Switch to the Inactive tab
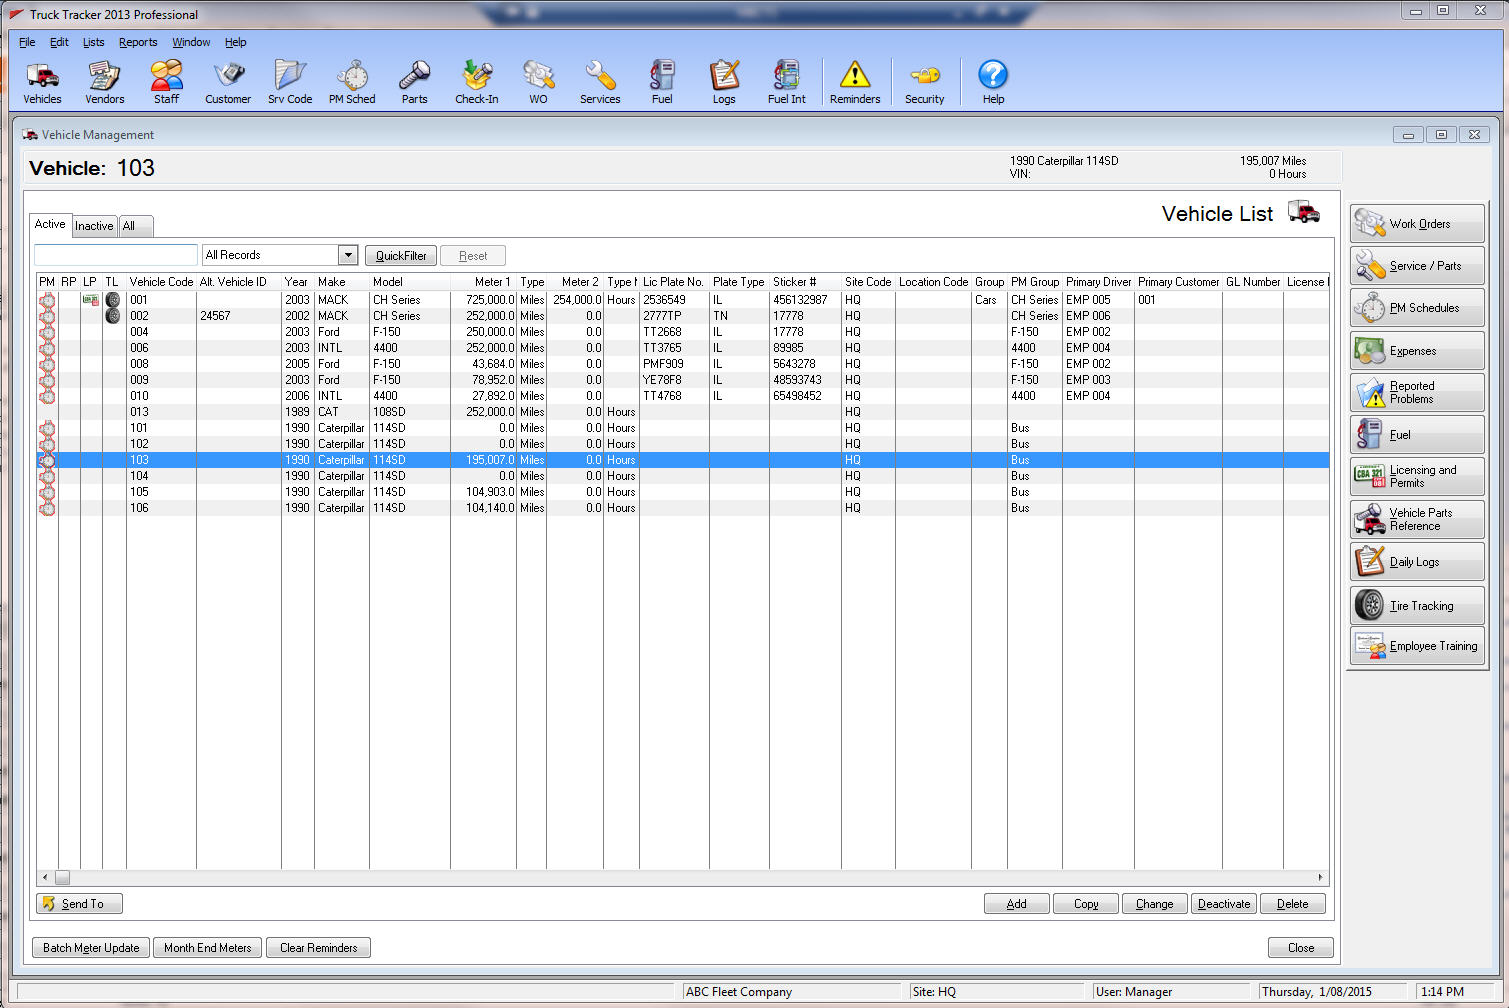The image size is (1509, 1008). [94, 226]
